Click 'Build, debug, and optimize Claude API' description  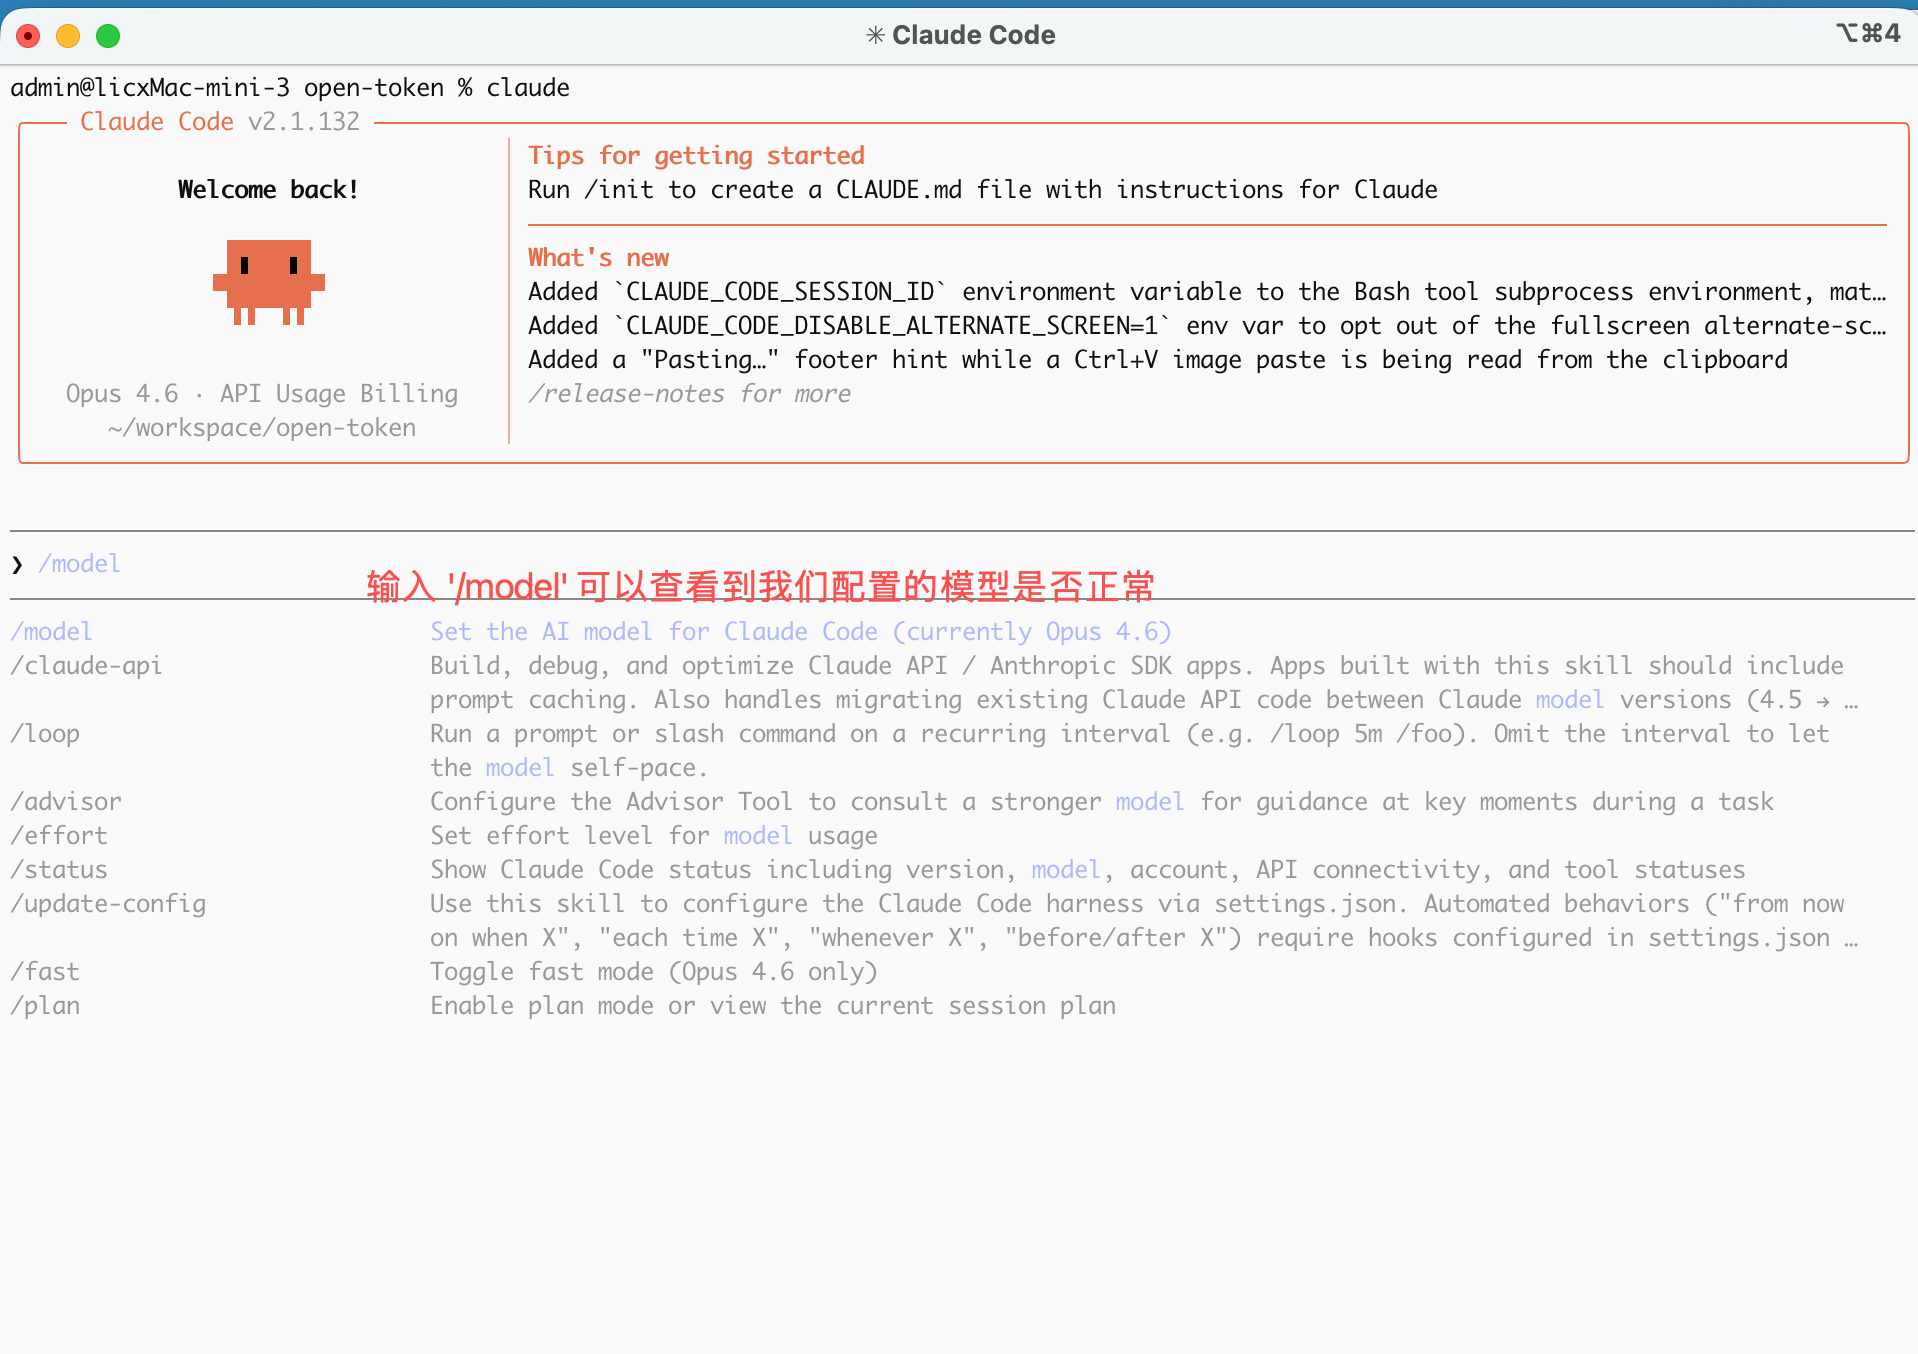coord(1144,683)
